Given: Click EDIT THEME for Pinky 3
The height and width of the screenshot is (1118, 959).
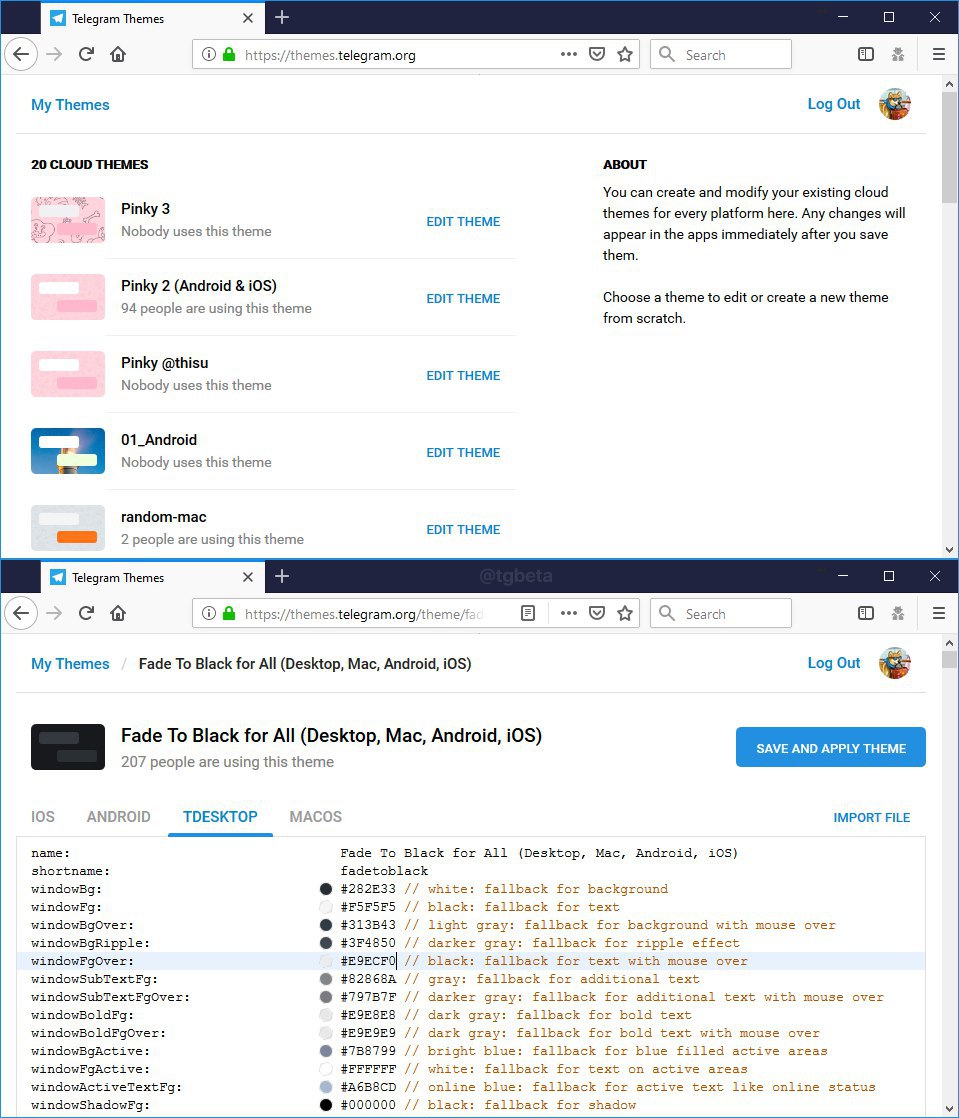Looking at the screenshot, I should [463, 222].
